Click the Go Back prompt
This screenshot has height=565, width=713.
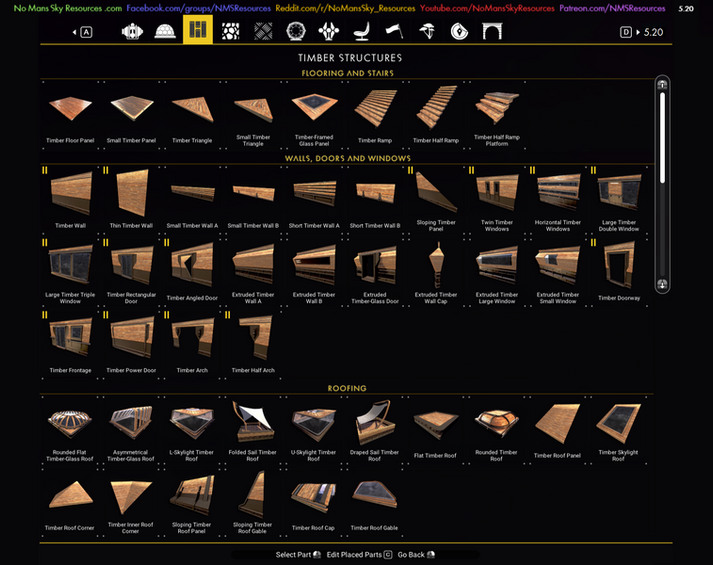click(x=416, y=555)
